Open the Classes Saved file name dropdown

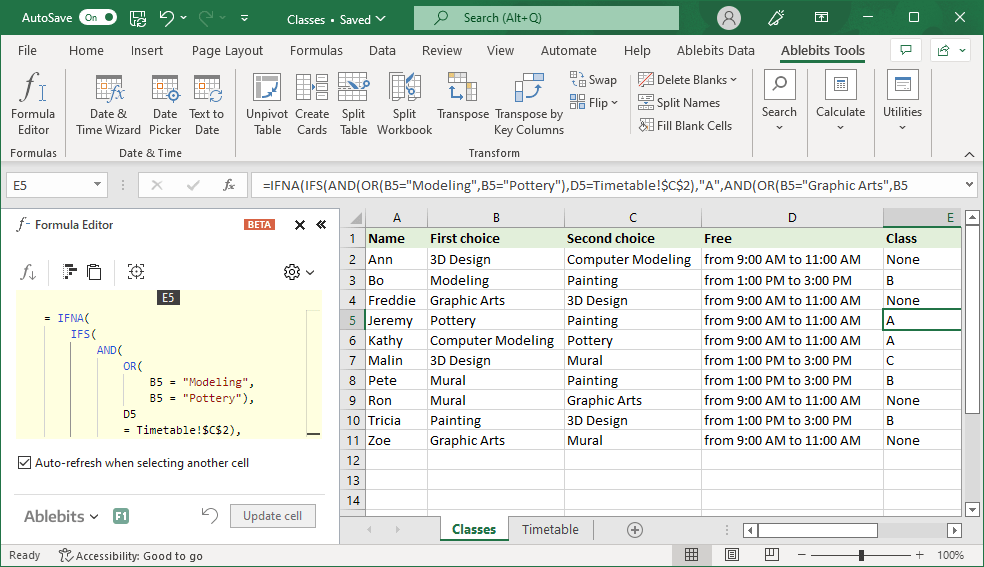(x=336, y=19)
